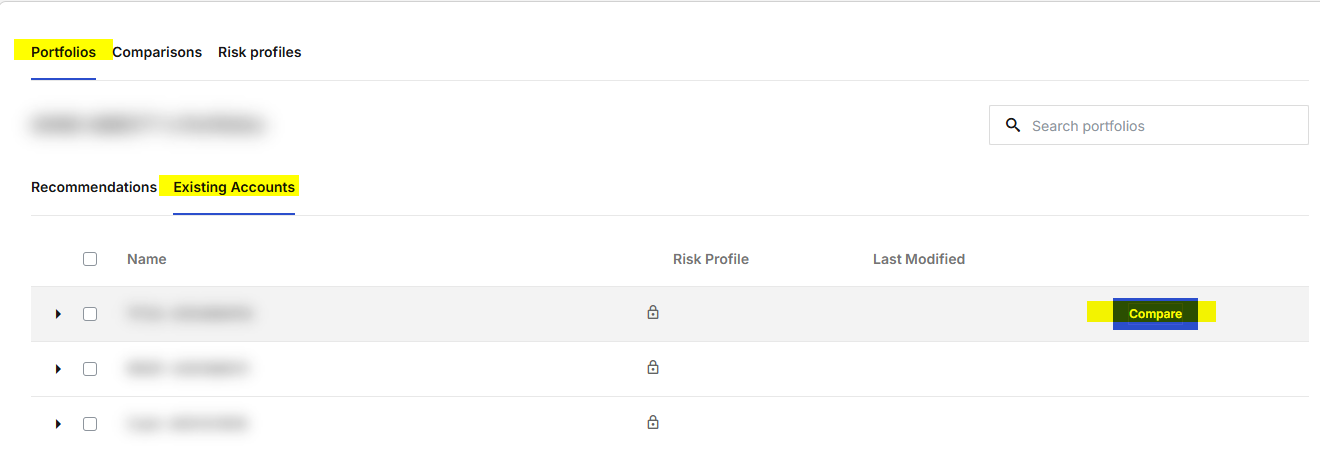Switch to the Comparisons tab
Image resolution: width=1320 pixels, height=465 pixels.
pyautogui.click(x=157, y=52)
